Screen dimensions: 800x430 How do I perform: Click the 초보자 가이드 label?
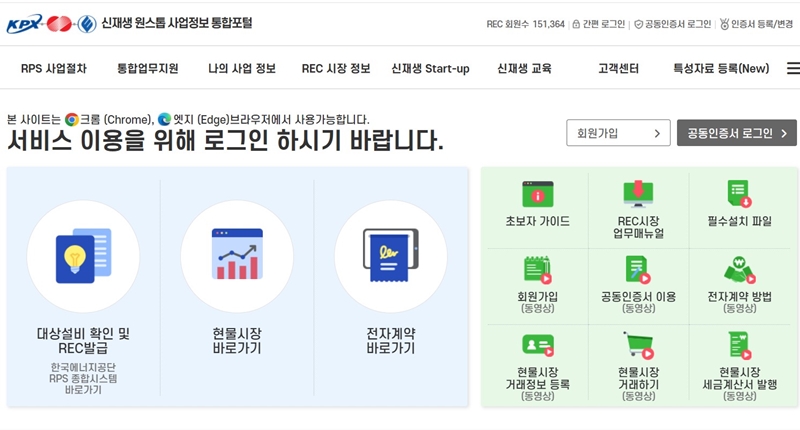(537, 221)
